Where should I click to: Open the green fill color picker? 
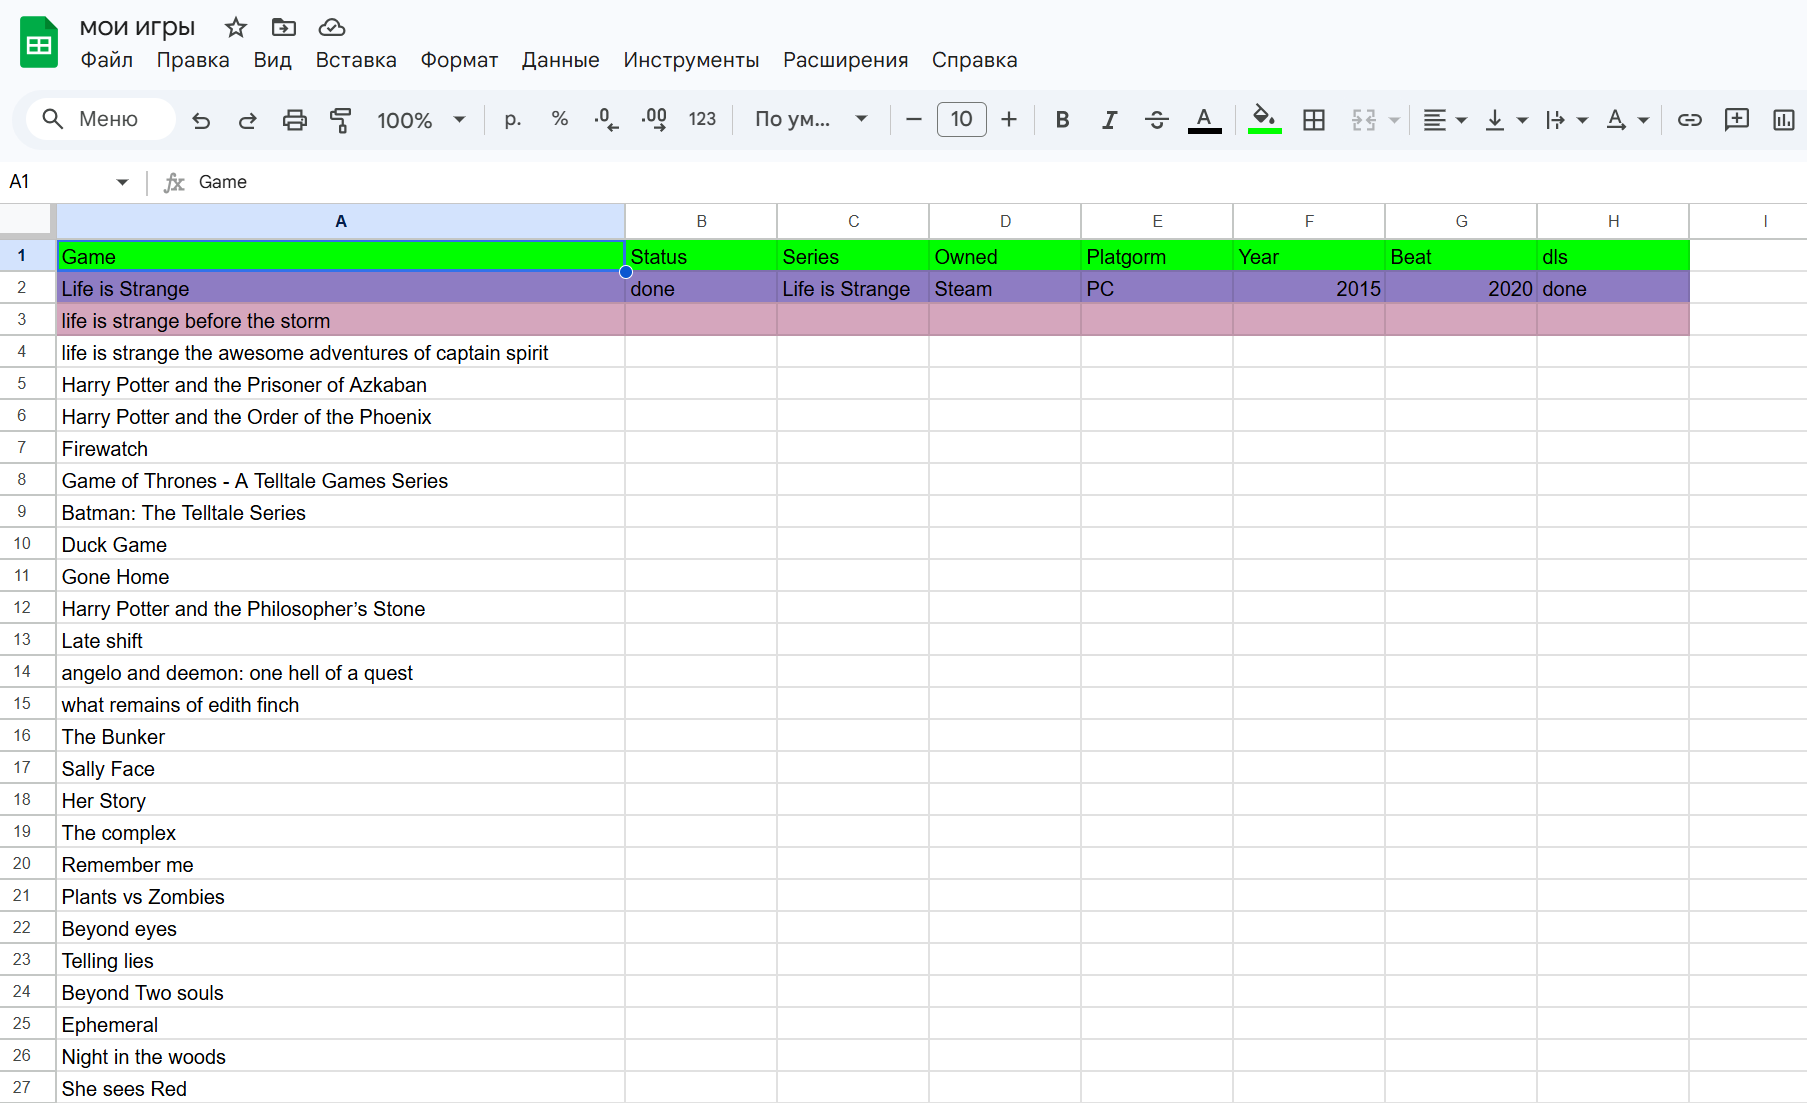(x=1264, y=120)
